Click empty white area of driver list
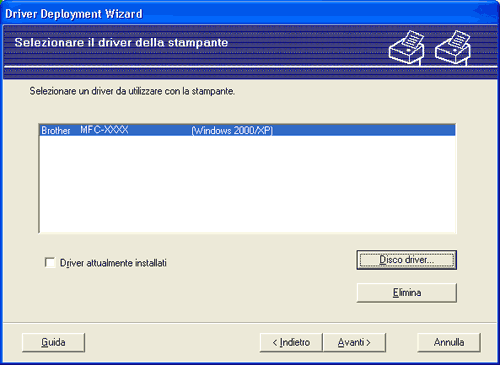This screenshot has height=365, width=500. [247, 184]
